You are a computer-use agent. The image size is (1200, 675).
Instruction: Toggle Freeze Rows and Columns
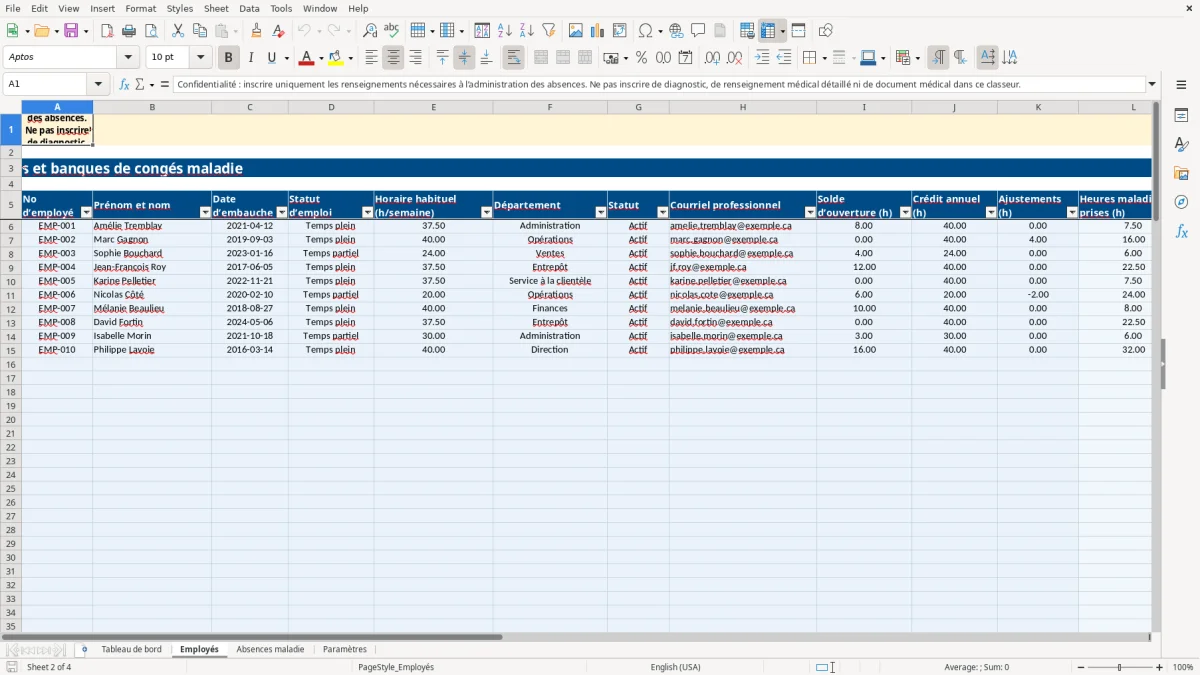point(768,31)
